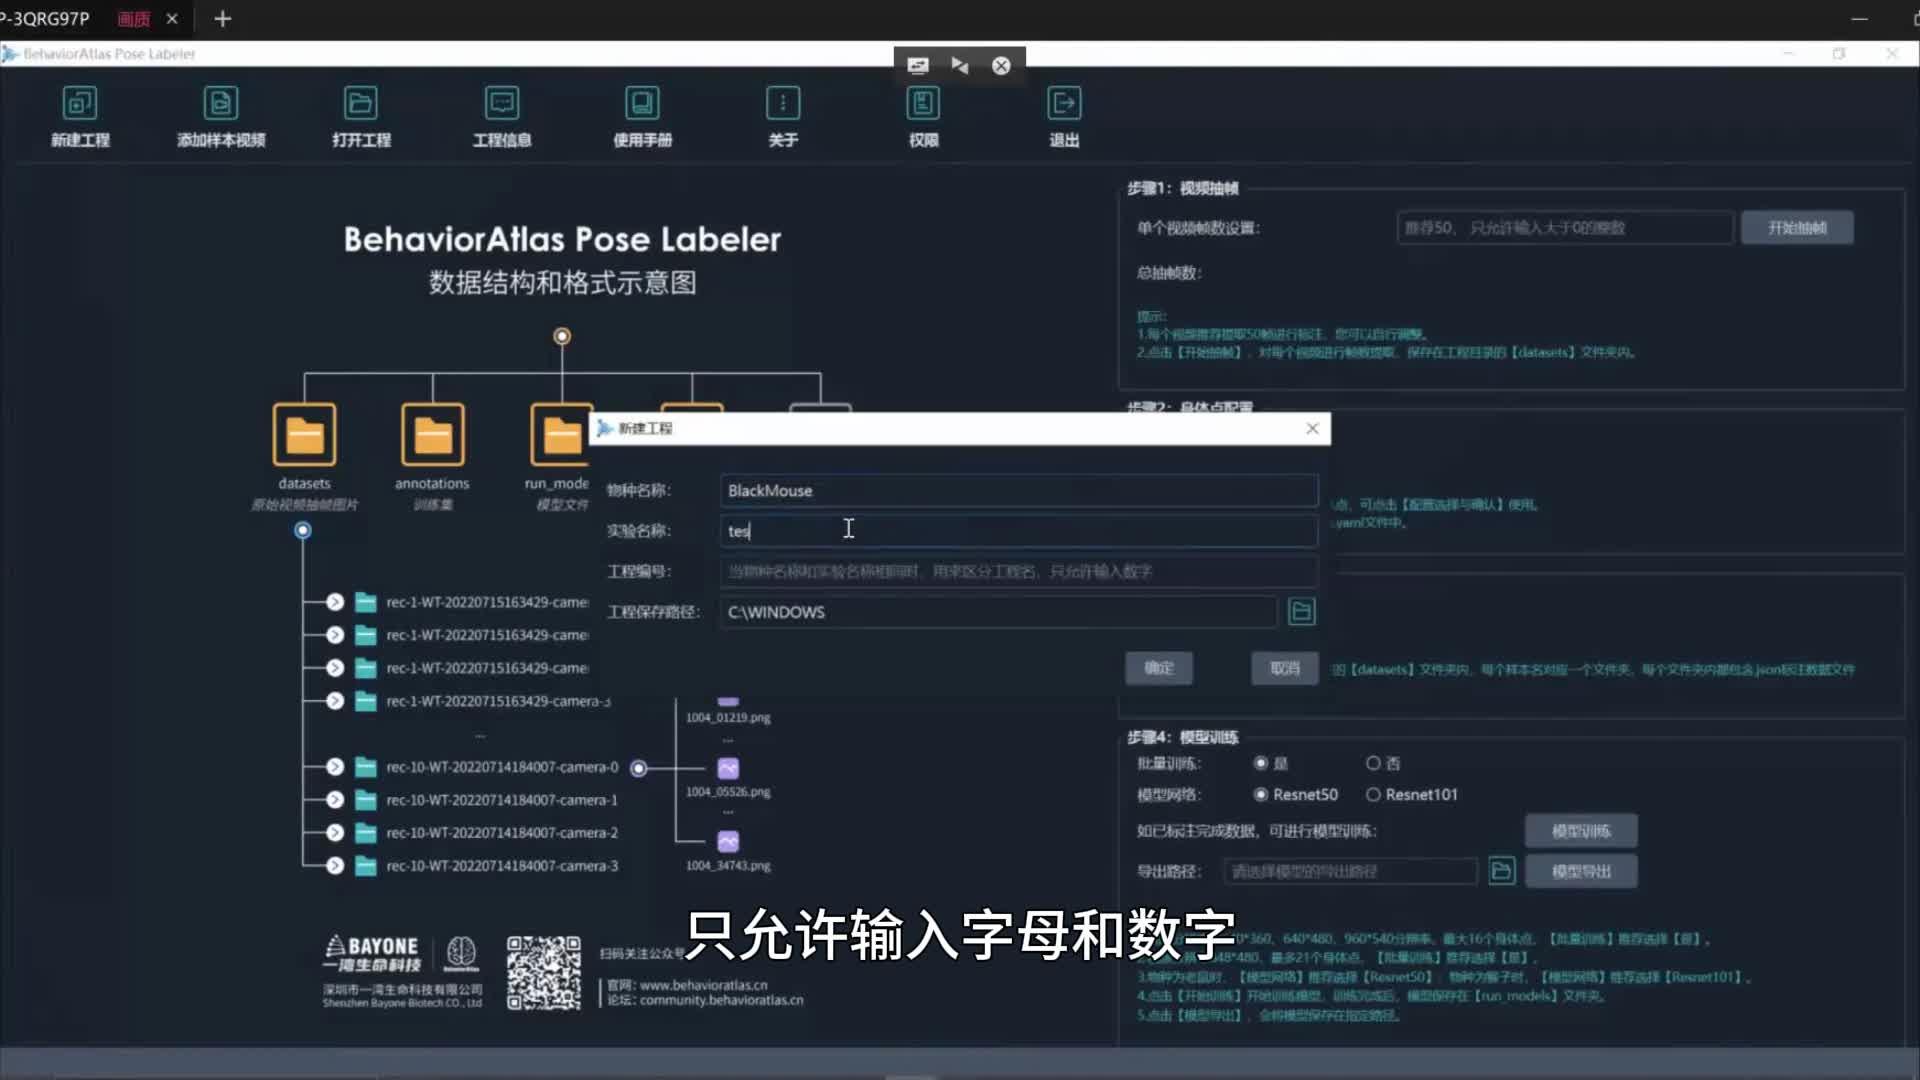Click the annotations folder icon in diagram
Viewport: 1920px width, 1080px height.
[x=432, y=435]
